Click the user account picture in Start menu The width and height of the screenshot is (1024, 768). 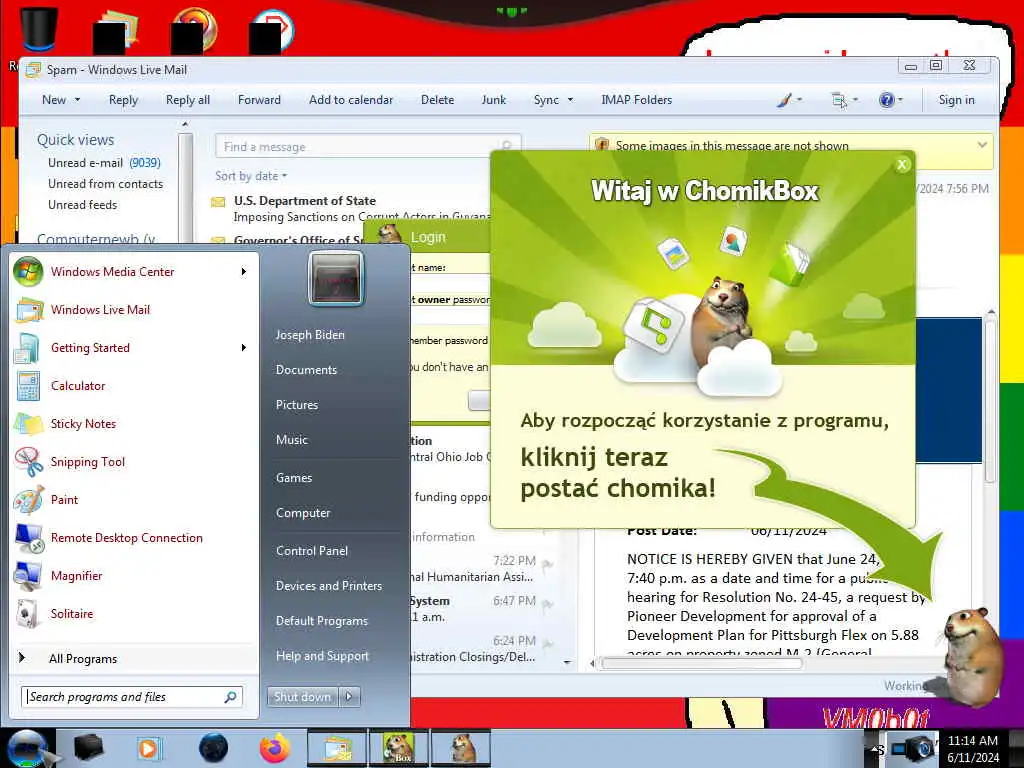336,278
